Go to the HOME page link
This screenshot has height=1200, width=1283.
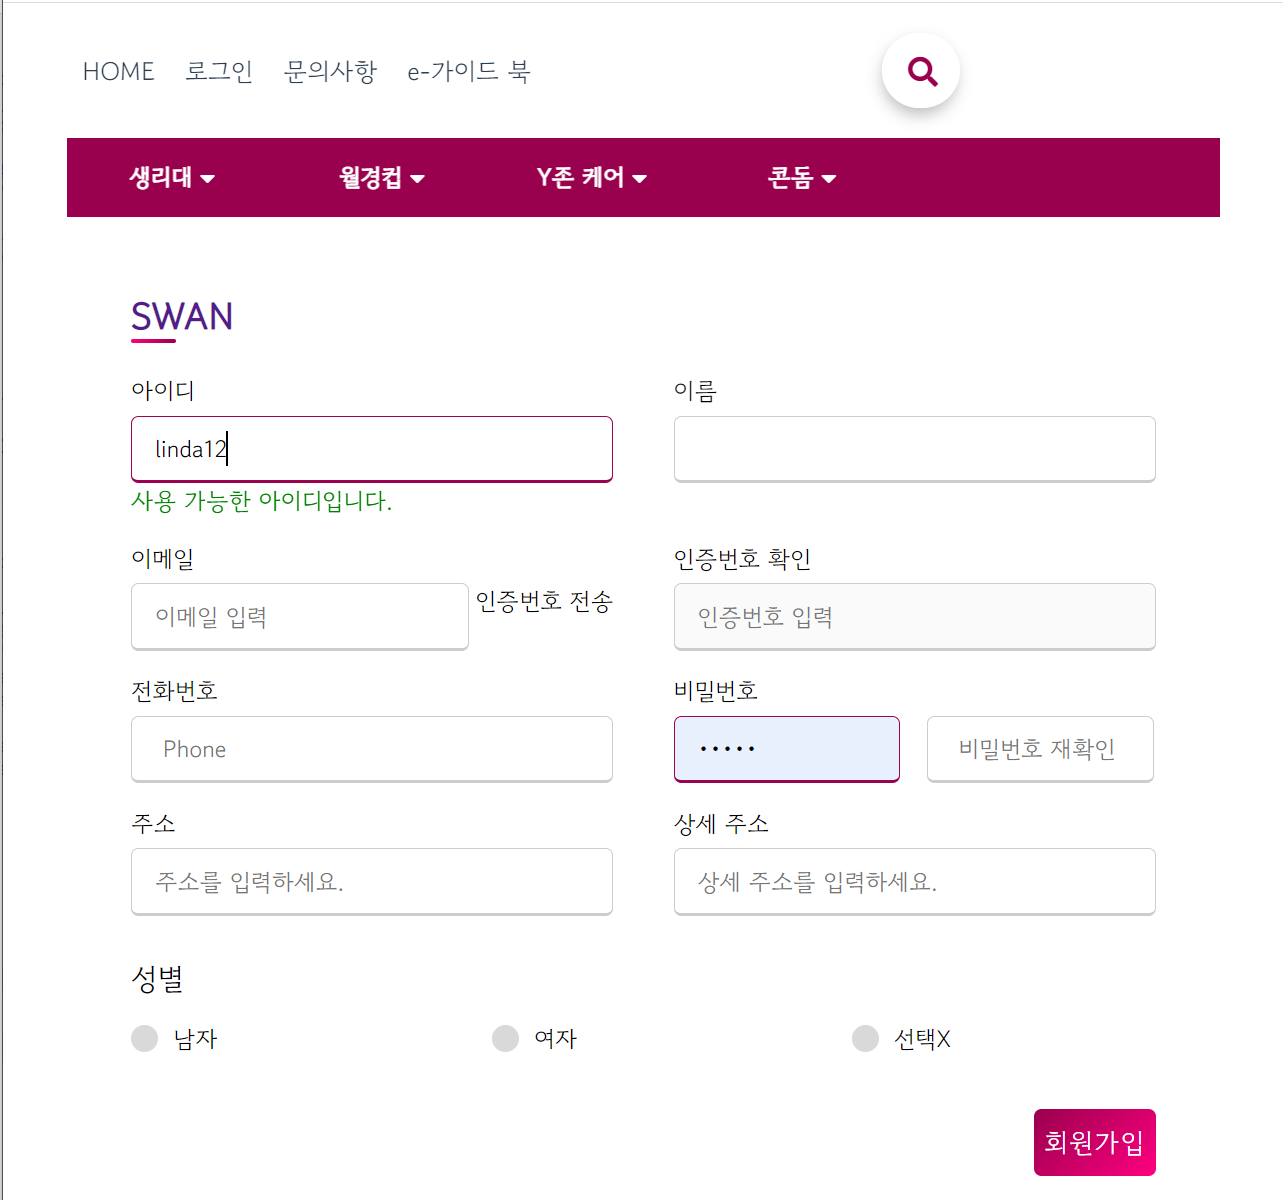119,72
